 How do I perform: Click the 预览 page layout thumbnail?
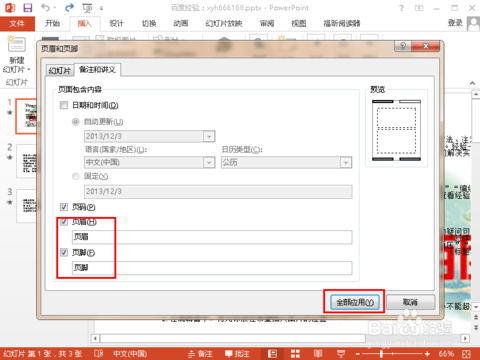point(396,130)
